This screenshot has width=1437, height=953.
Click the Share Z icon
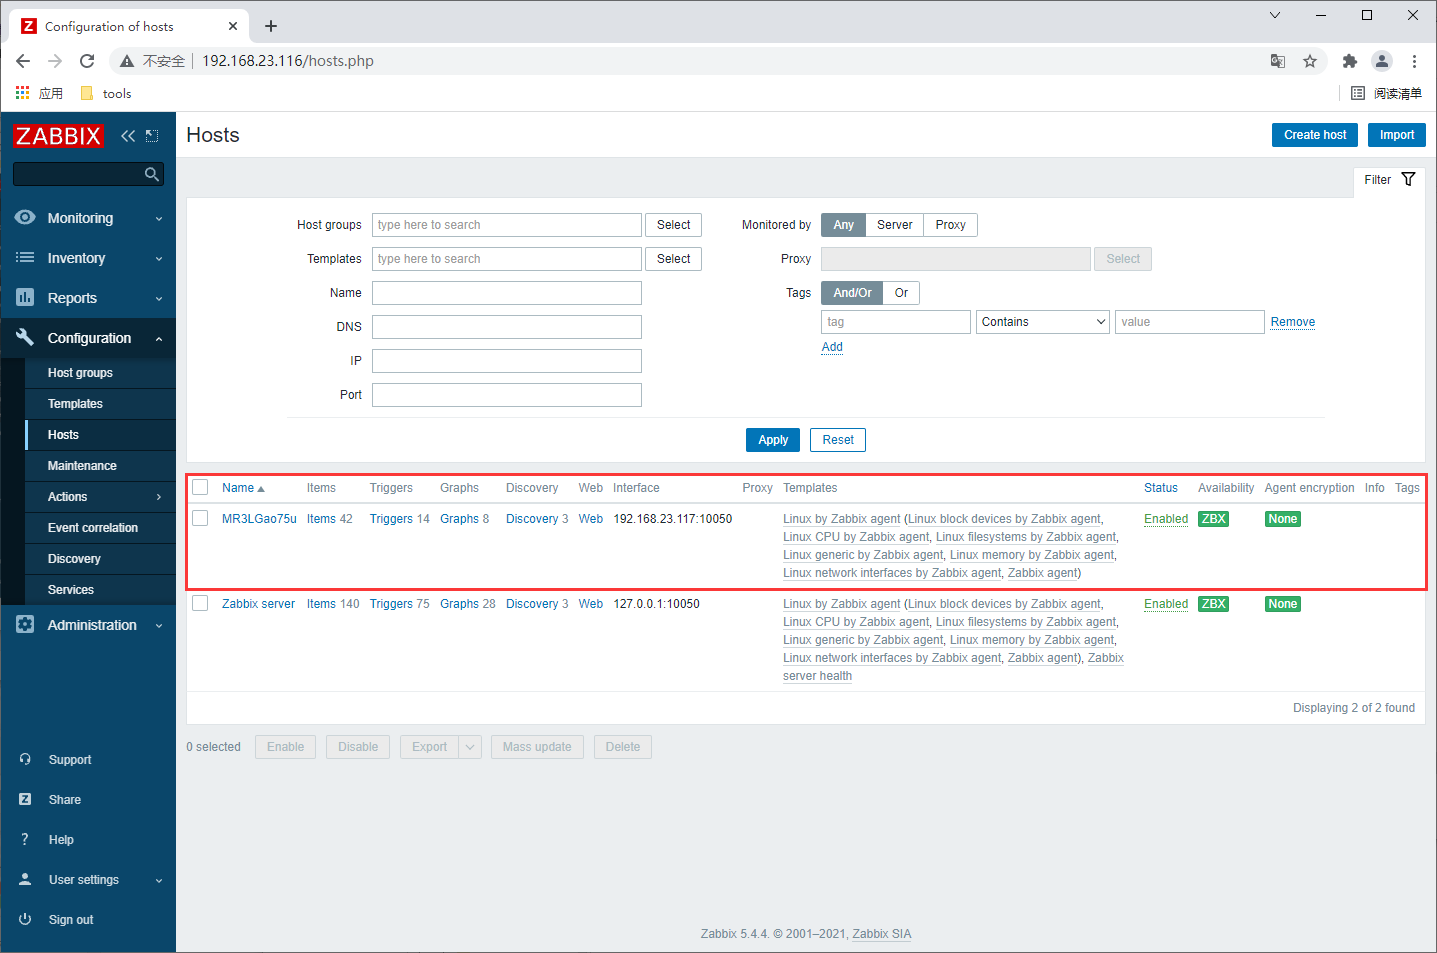click(25, 799)
